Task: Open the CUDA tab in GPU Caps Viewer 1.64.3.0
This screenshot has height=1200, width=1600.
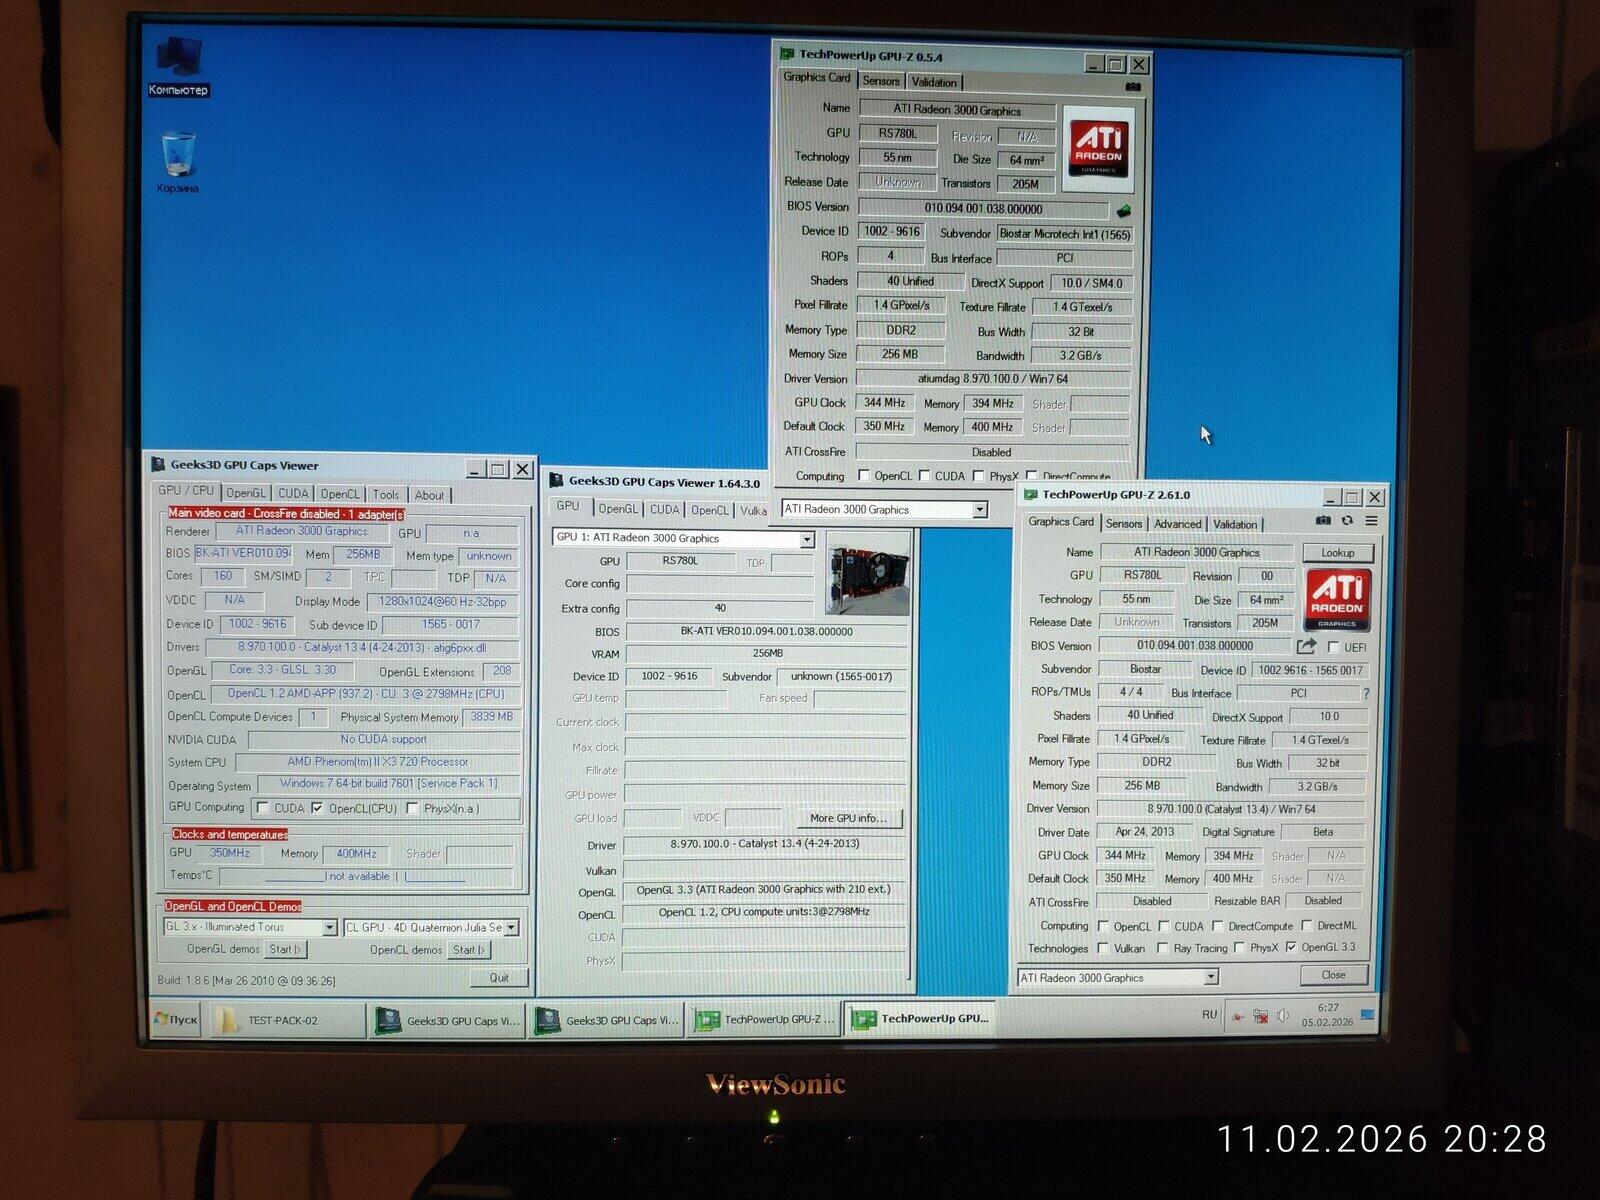Action: pos(664,509)
